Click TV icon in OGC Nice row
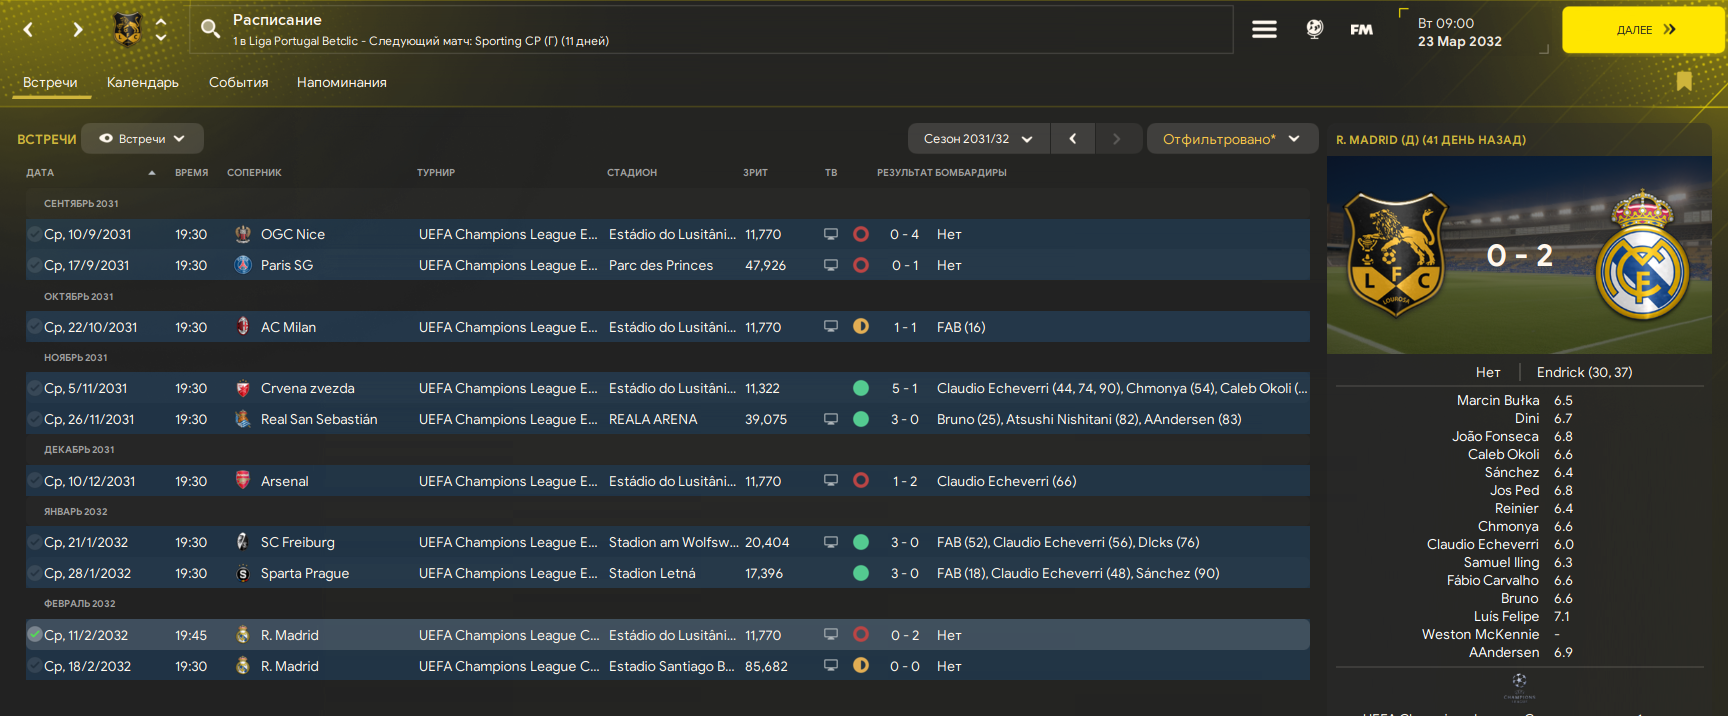 tap(831, 234)
